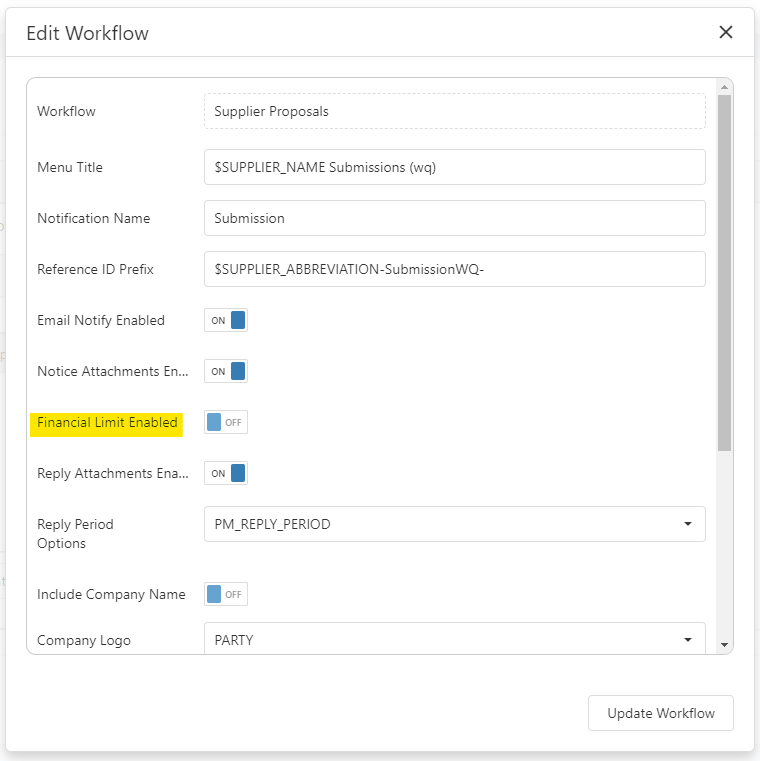Click the Edit Workflow title text
760x761 pixels.
pyautogui.click(x=87, y=33)
